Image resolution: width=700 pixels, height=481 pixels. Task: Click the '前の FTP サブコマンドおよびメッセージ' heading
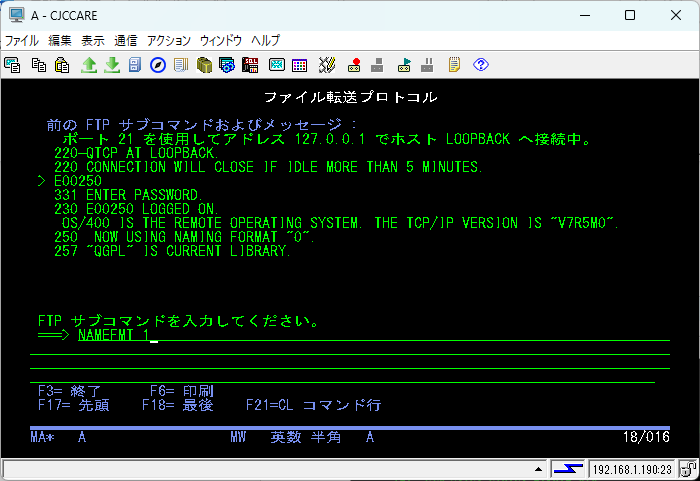pyautogui.click(x=202, y=125)
